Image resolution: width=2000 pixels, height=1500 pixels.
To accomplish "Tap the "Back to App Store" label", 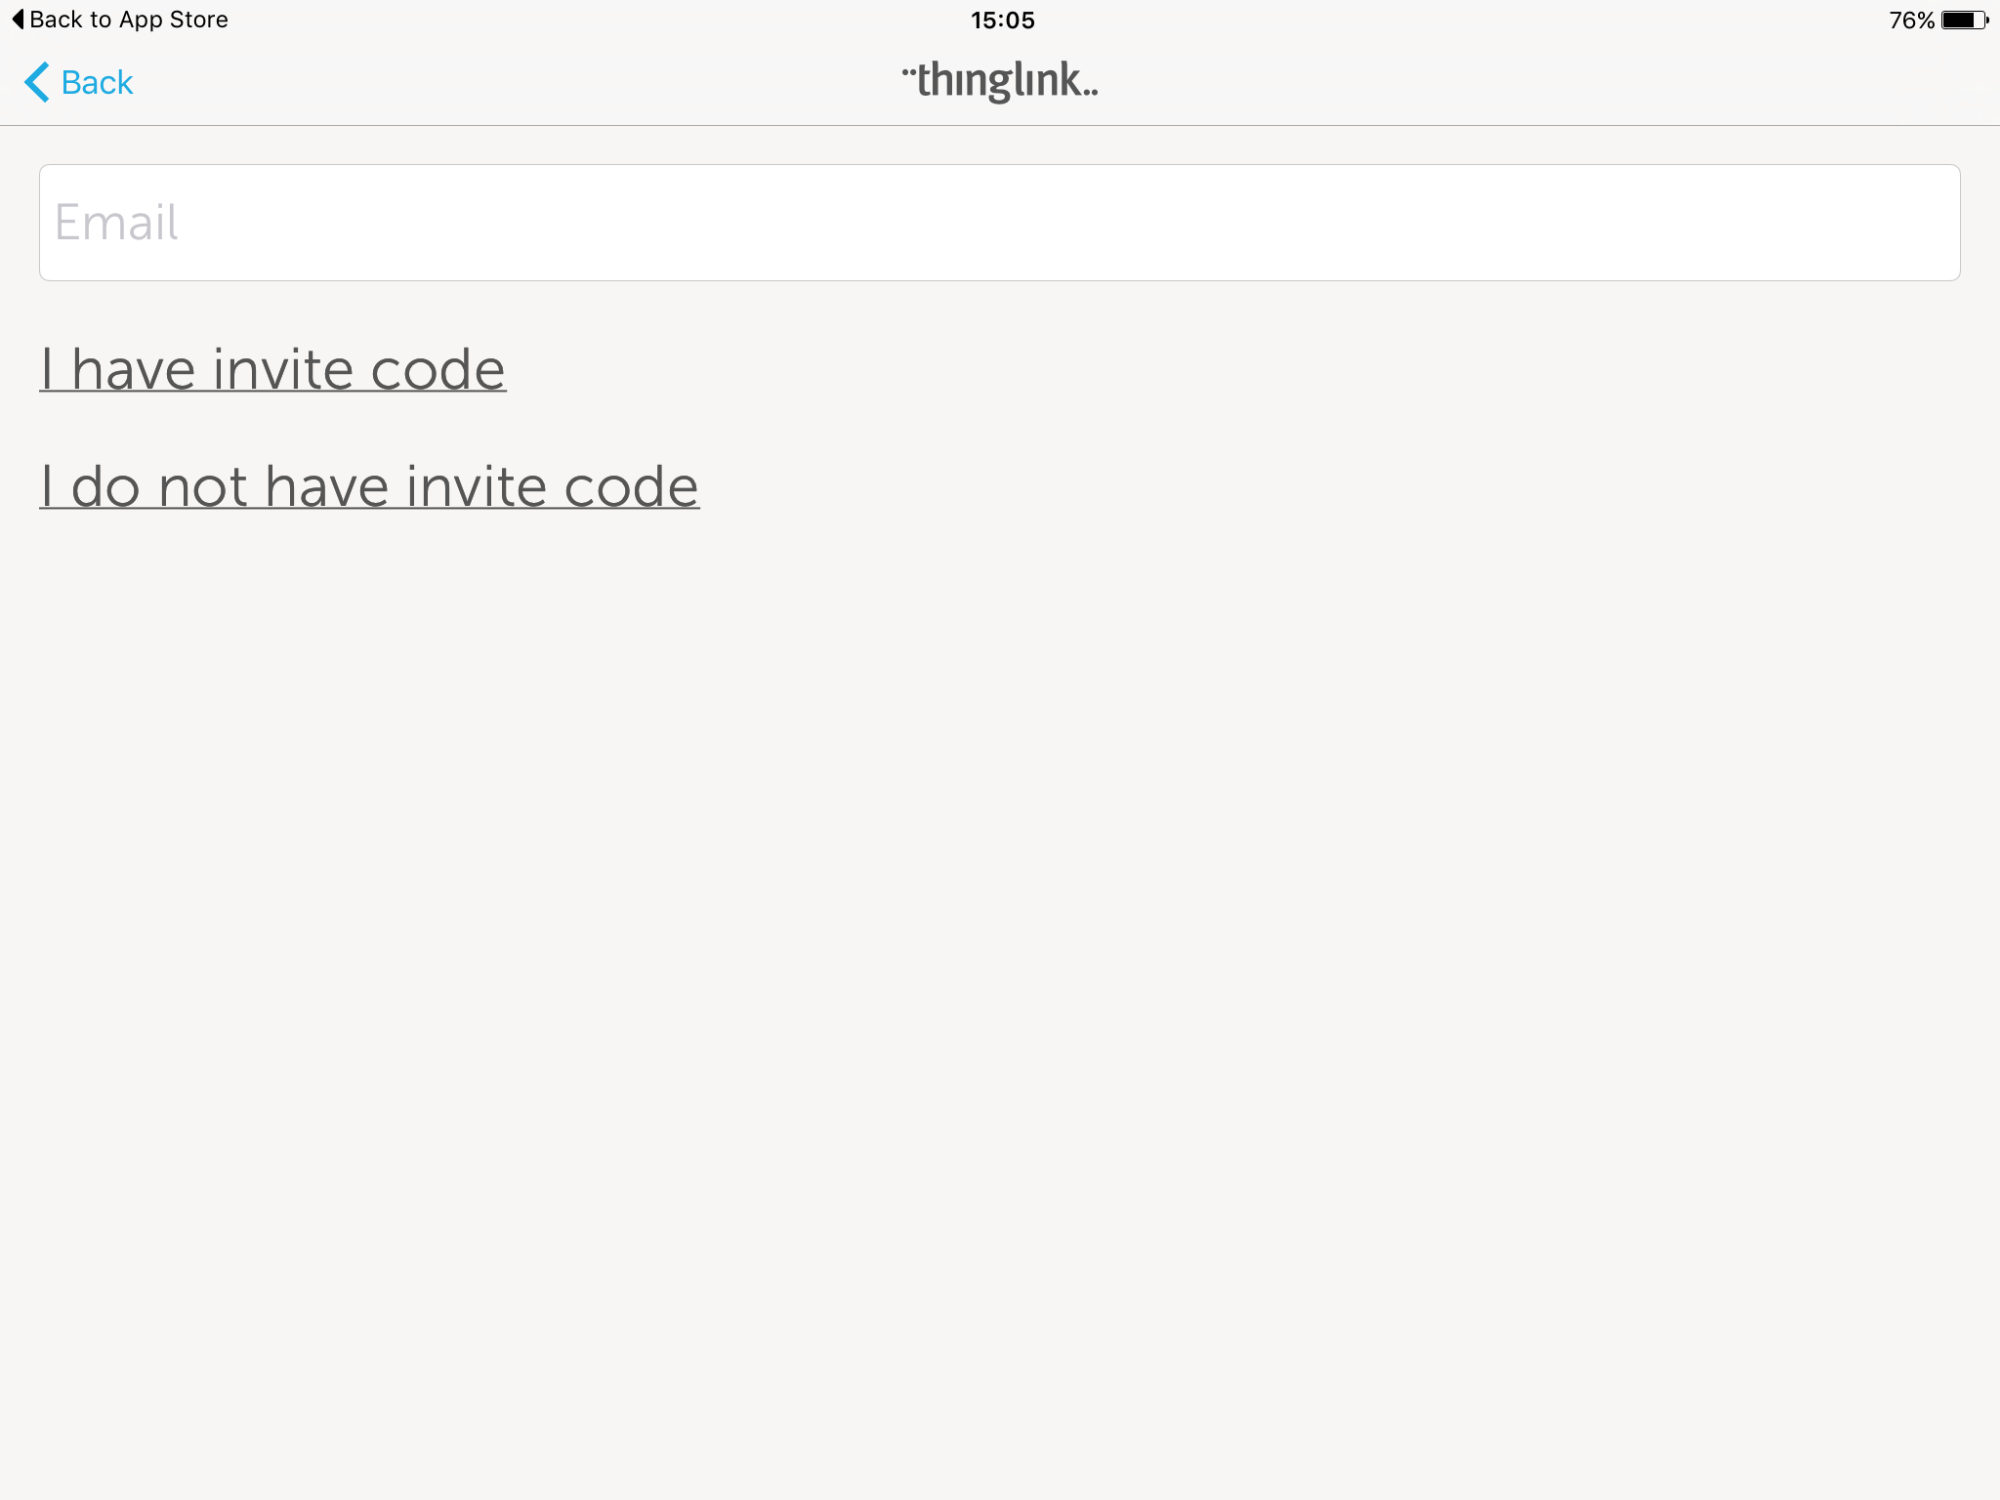I will 129,20.
